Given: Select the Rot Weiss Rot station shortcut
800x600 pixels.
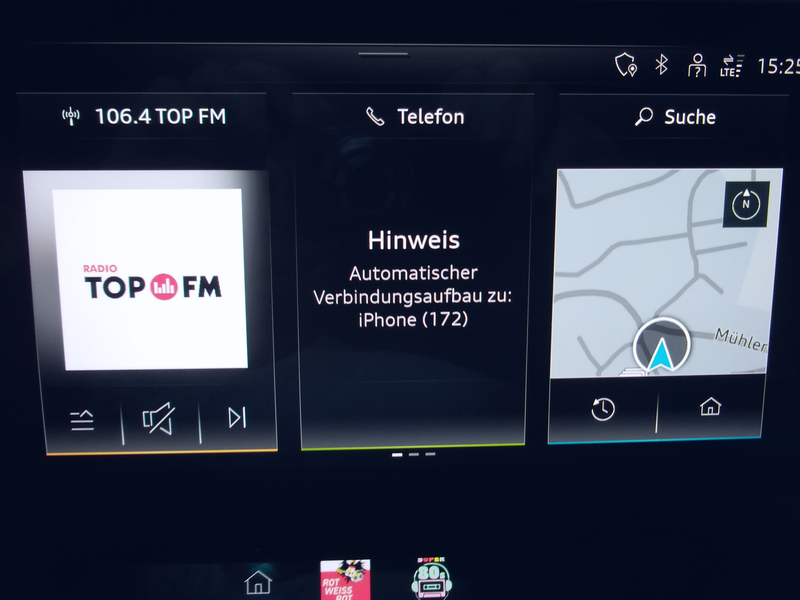Looking at the screenshot, I should (345, 580).
